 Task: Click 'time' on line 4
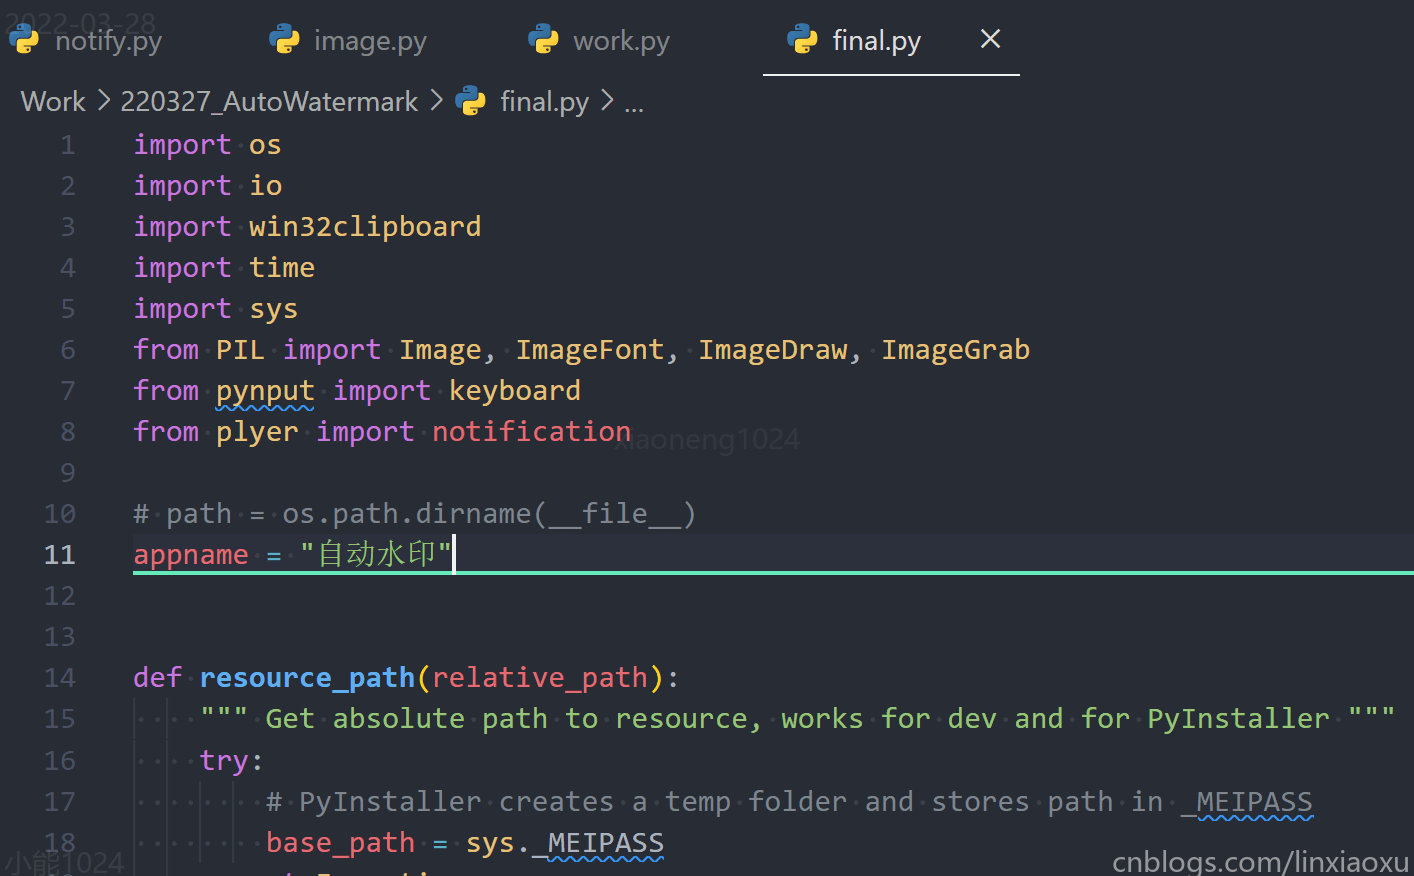282,268
